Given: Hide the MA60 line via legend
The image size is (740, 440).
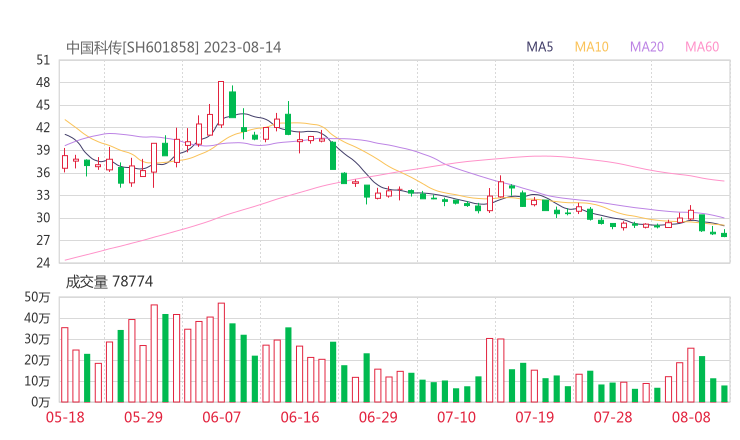Looking at the screenshot, I should pos(702,47).
